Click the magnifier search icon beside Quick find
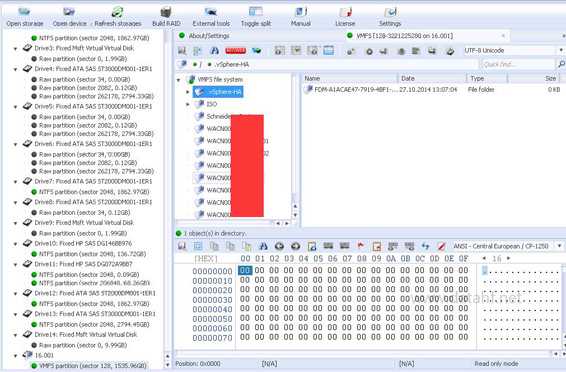566x372 pixels. click(561, 64)
